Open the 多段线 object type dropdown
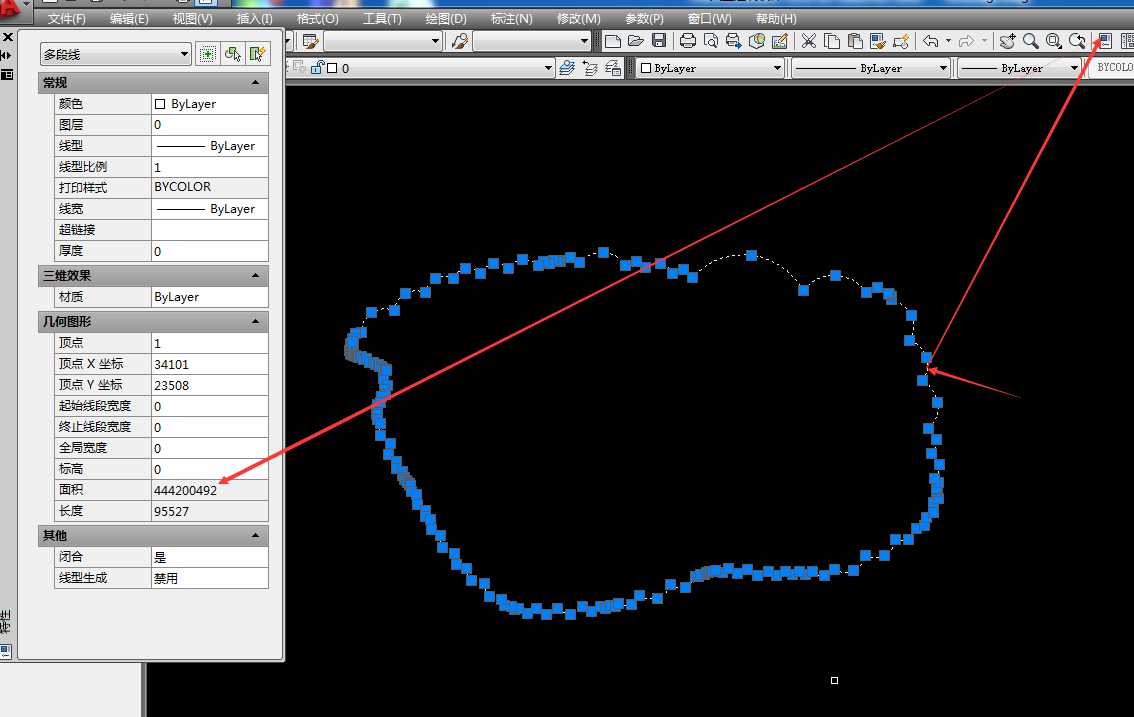The height and width of the screenshot is (717, 1134). point(116,54)
